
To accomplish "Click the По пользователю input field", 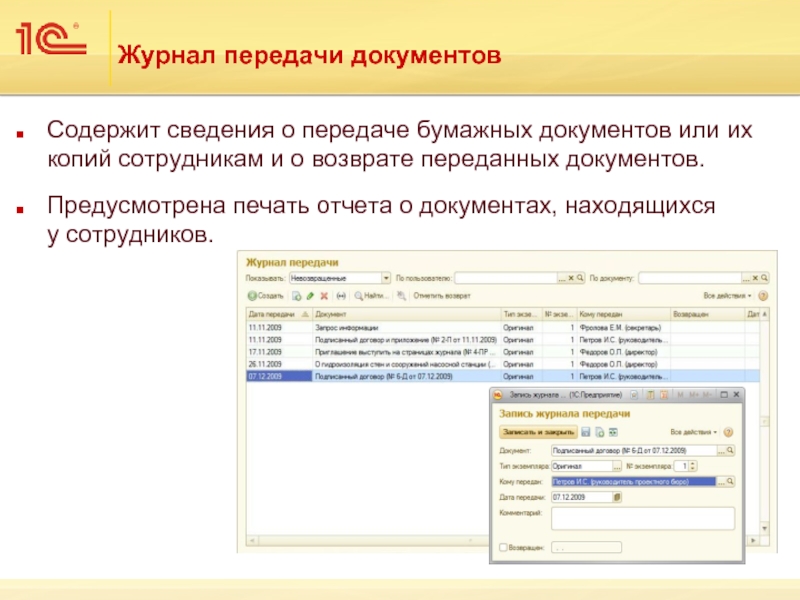I will tap(506, 278).
